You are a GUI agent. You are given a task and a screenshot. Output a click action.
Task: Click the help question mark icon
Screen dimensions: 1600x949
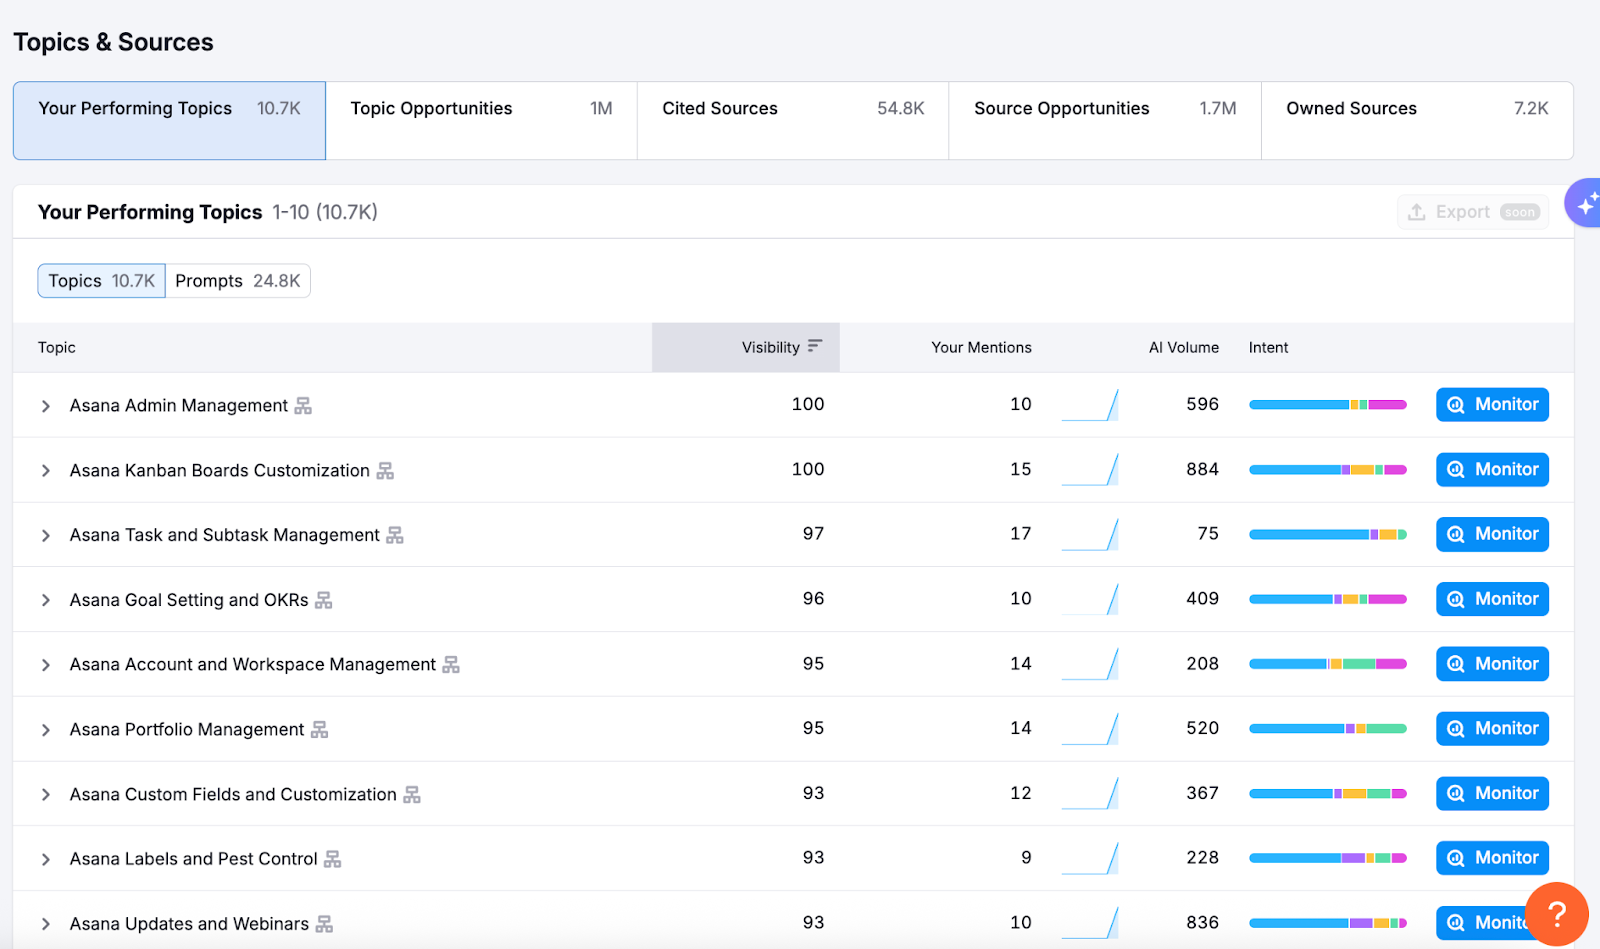[1556, 912]
